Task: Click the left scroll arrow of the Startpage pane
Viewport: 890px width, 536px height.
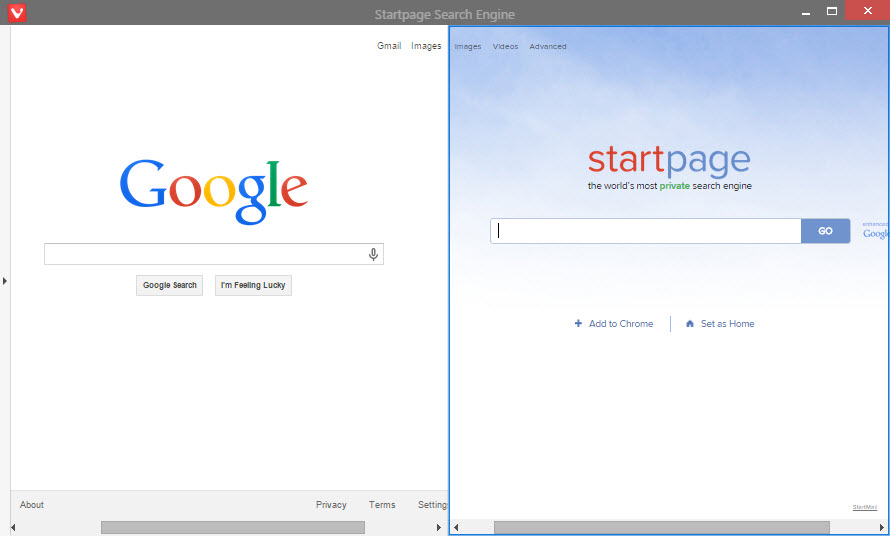Action: [456, 527]
